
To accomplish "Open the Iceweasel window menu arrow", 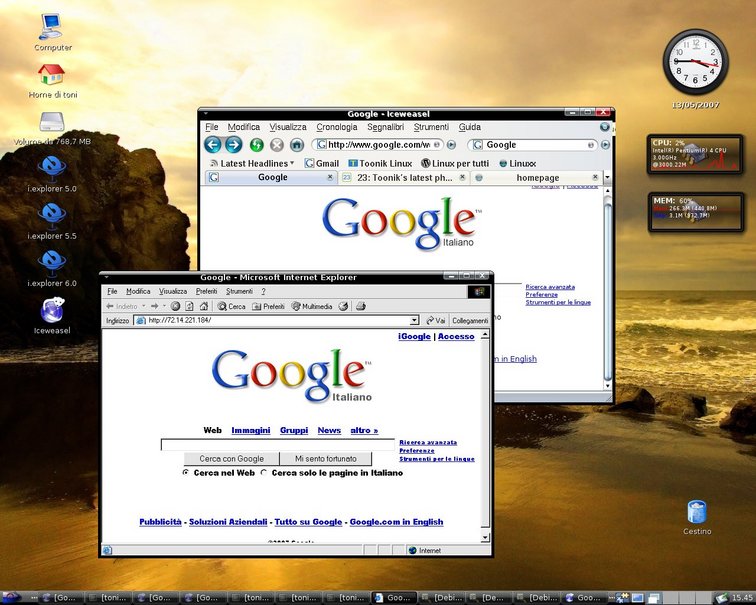I will coord(205,114).
